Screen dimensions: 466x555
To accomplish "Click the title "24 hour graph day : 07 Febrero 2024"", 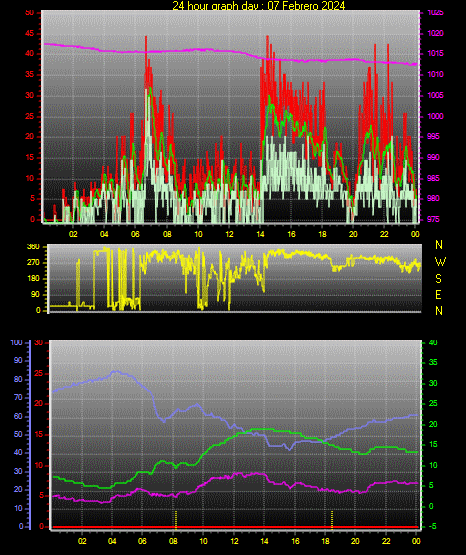I will 259,6.
